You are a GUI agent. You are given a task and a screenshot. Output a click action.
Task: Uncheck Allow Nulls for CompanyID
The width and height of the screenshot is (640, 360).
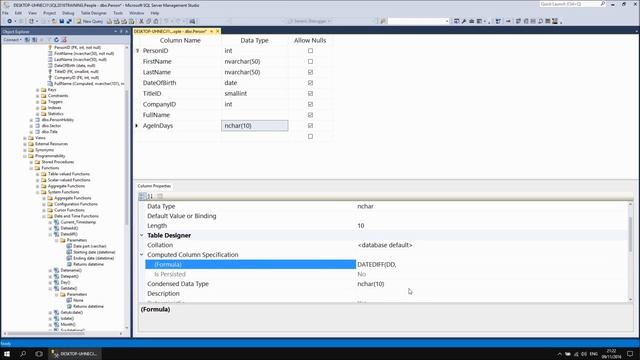pyautogui.click(x=310, y=104)
